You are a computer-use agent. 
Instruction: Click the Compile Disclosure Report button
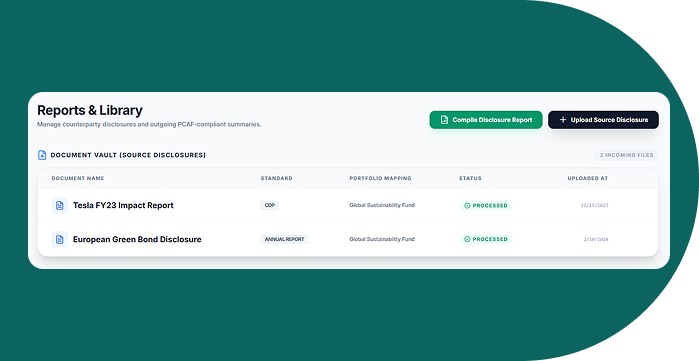point(486,120)
